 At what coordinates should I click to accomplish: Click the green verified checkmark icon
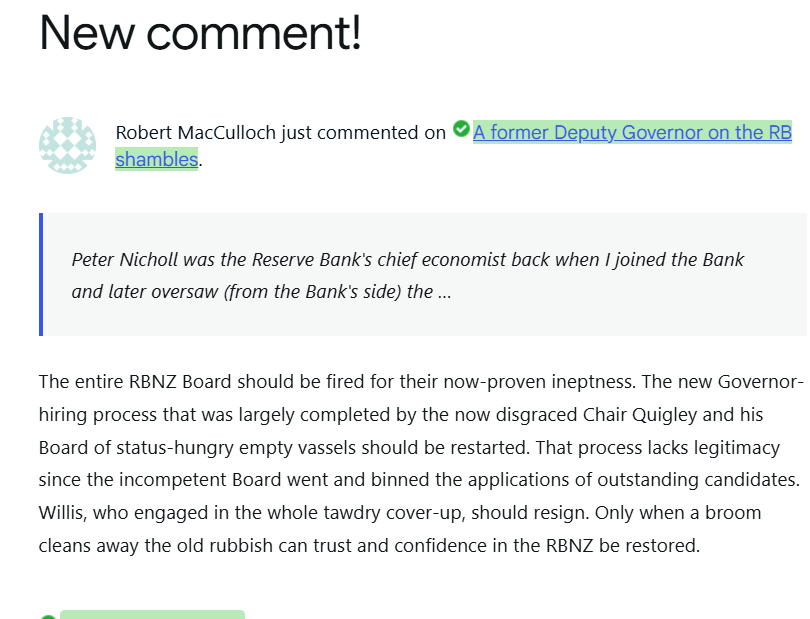(461, 129)
